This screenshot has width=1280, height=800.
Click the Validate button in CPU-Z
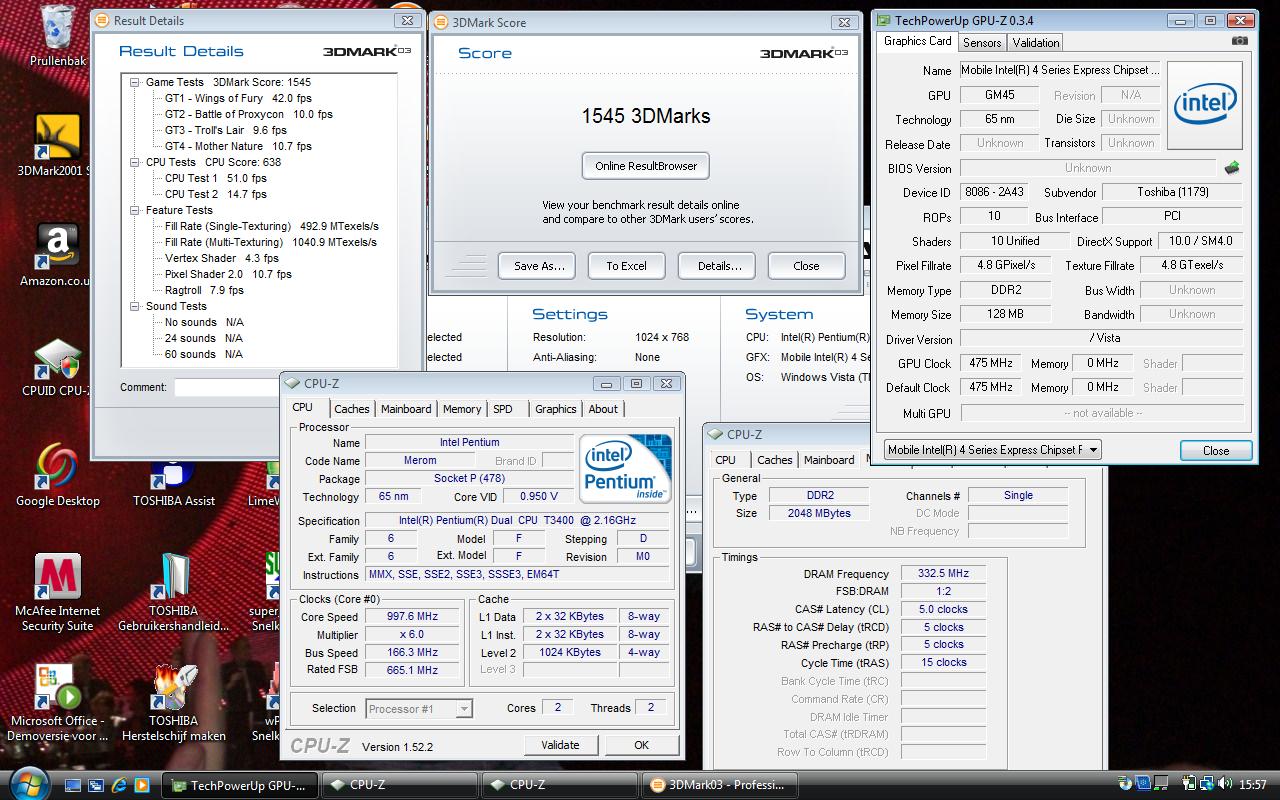point(560,745)
